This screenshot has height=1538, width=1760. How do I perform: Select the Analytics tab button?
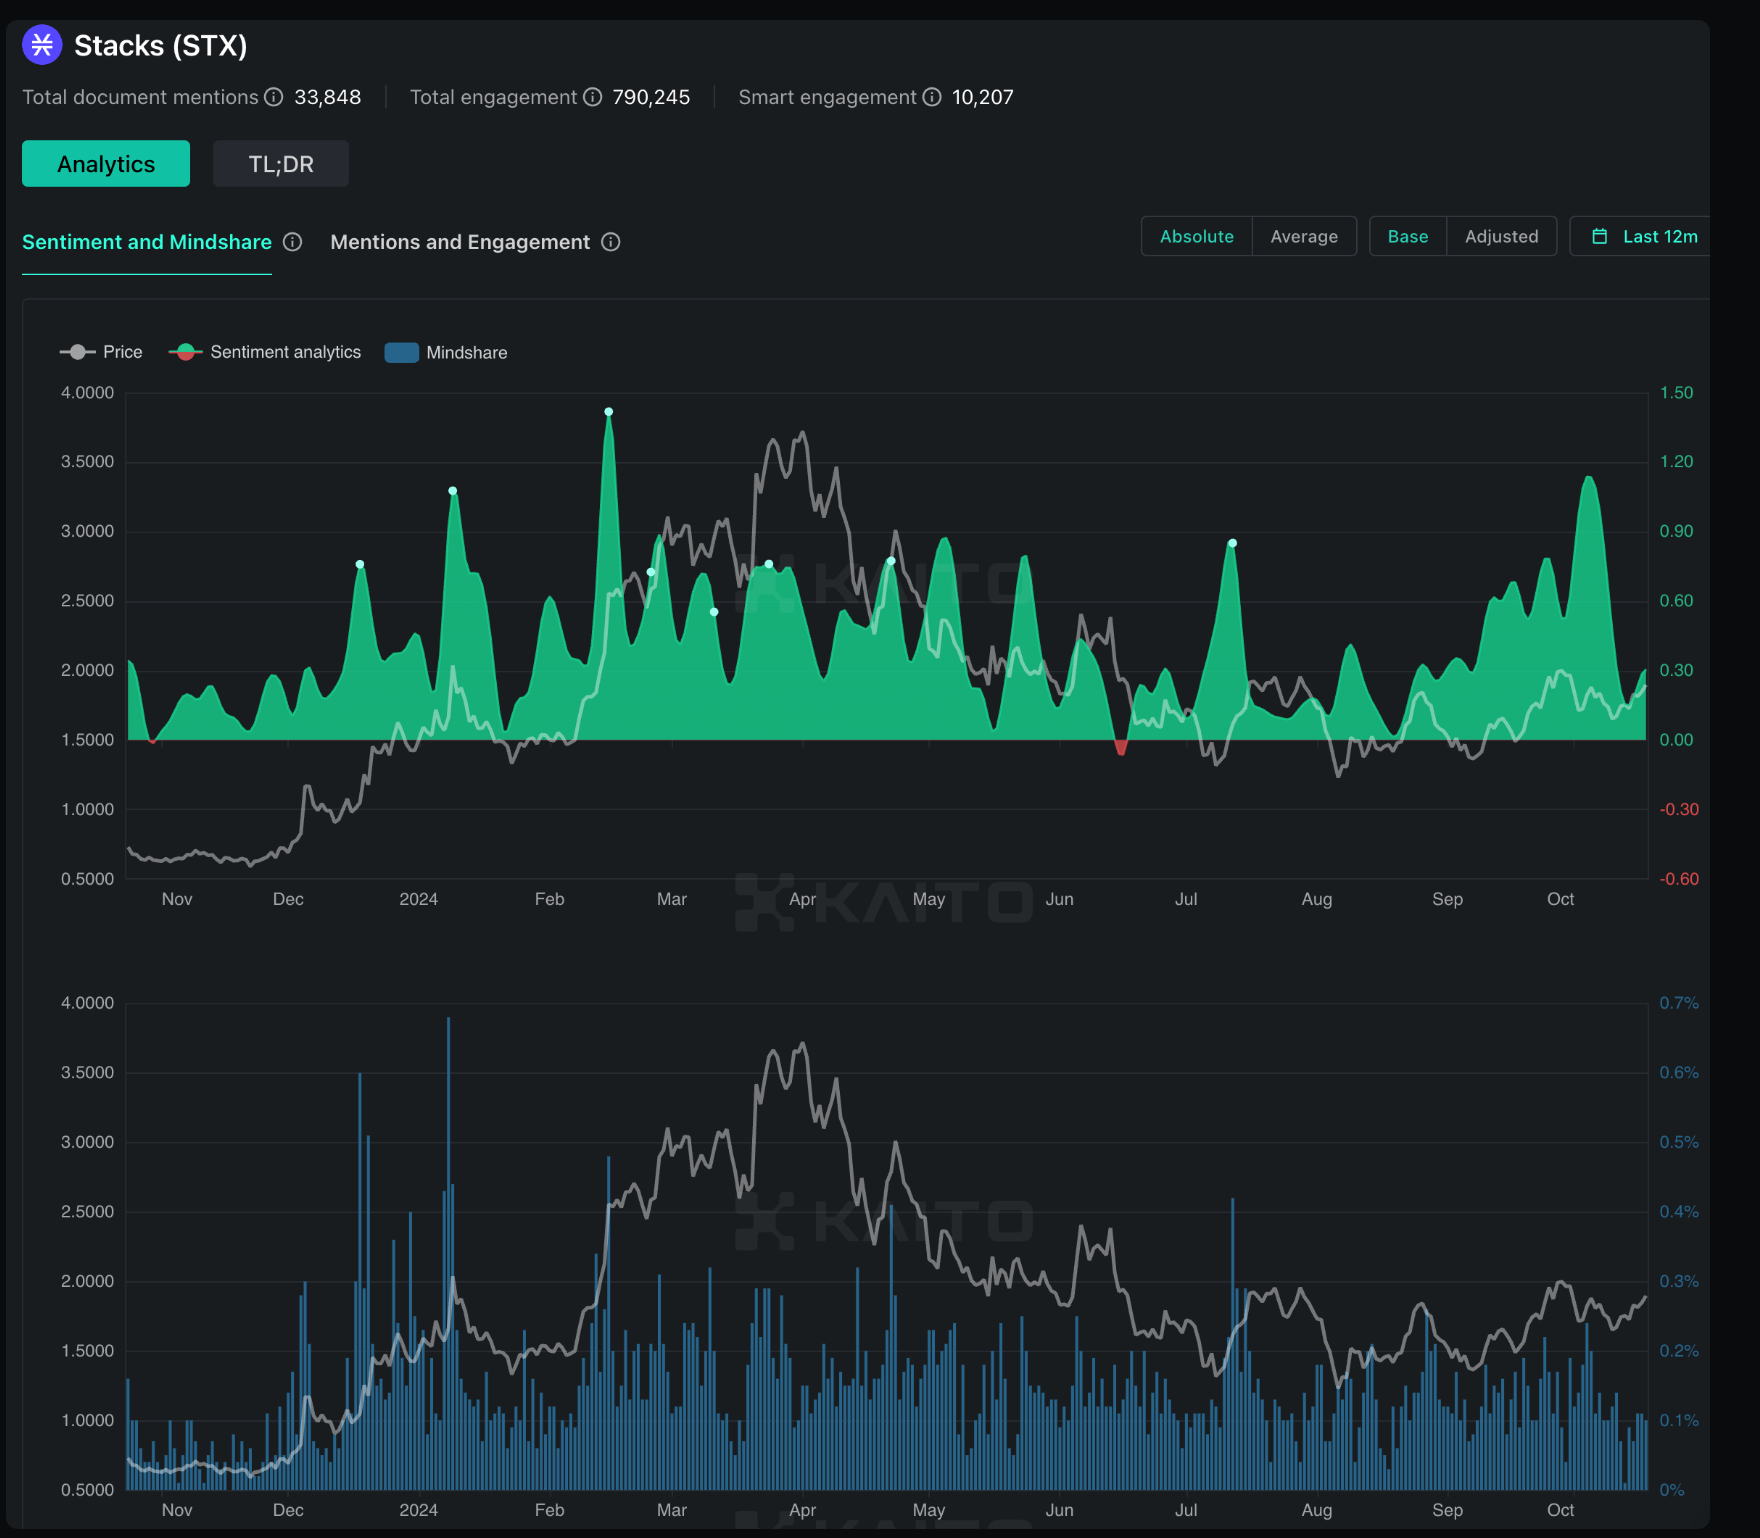coord(106,163)
